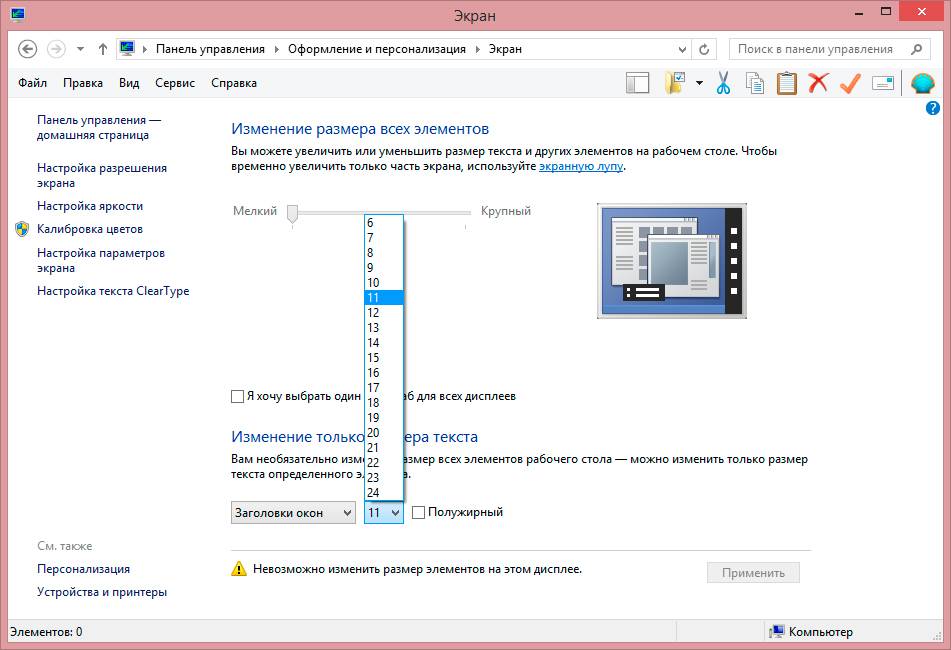The image size is (951, 650).
Task: Click the Paste clipboard icon
Action: click(787, 83)
